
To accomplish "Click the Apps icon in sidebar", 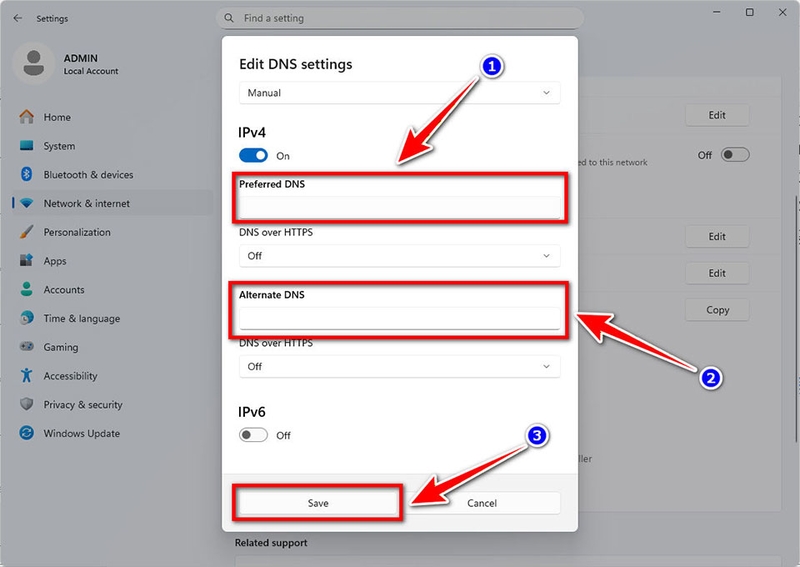I will [x=27, y=261].
